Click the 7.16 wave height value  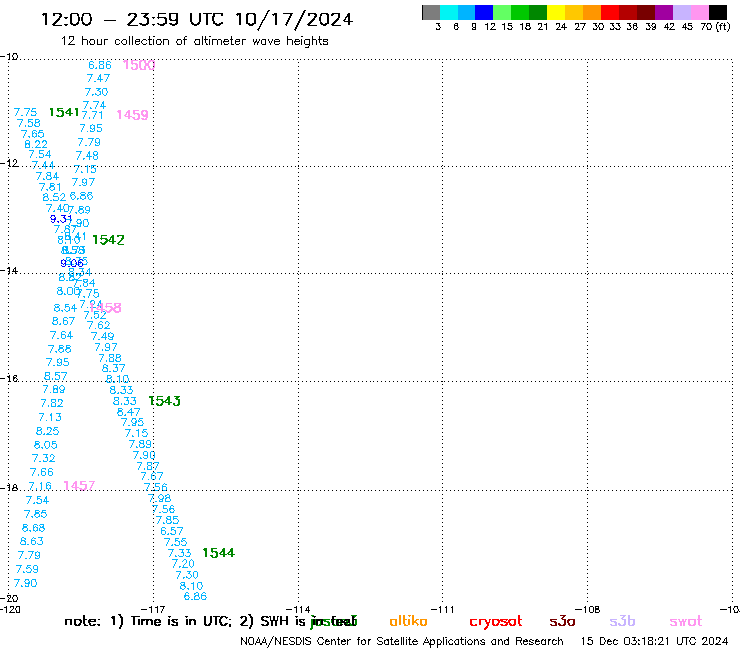40,486
